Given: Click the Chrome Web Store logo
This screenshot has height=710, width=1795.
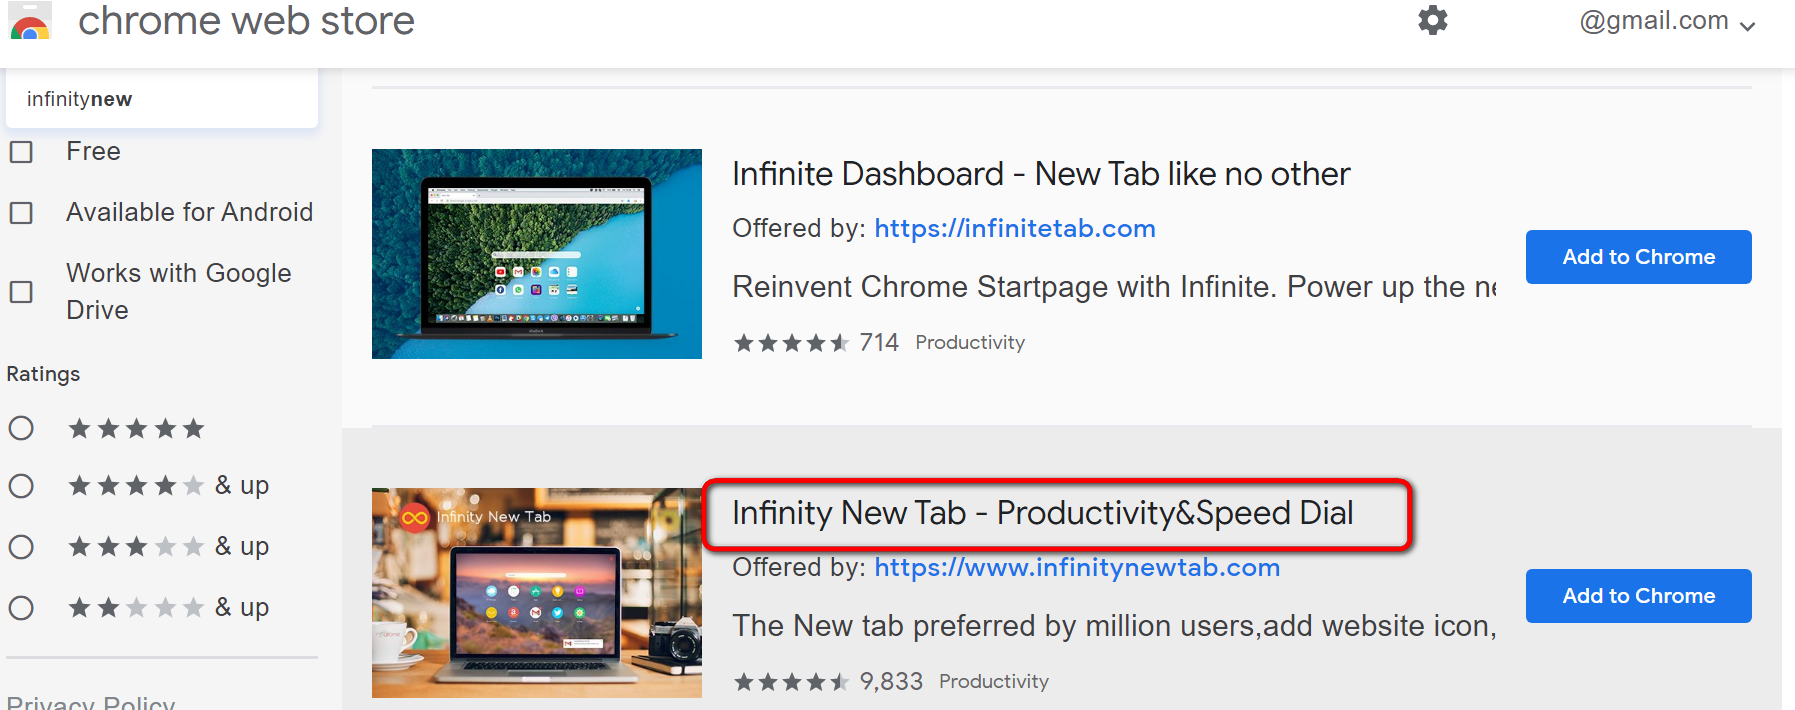Looking at the screenshot, I should (30, 22).
